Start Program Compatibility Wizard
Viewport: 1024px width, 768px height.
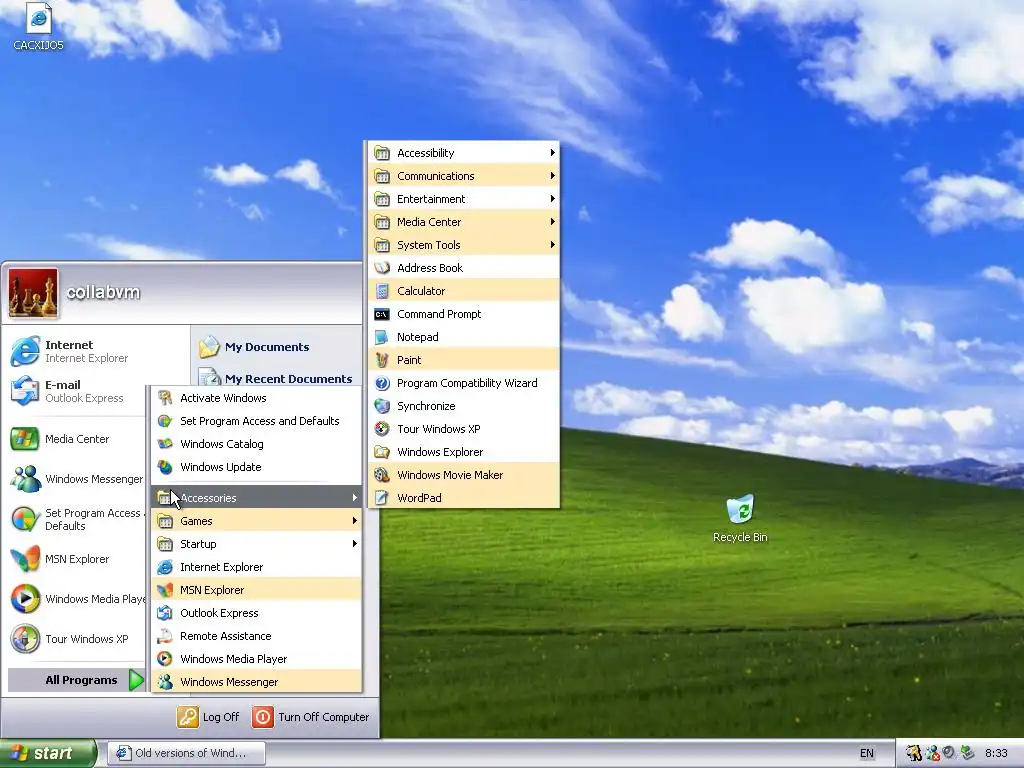[x=464, y=383]
